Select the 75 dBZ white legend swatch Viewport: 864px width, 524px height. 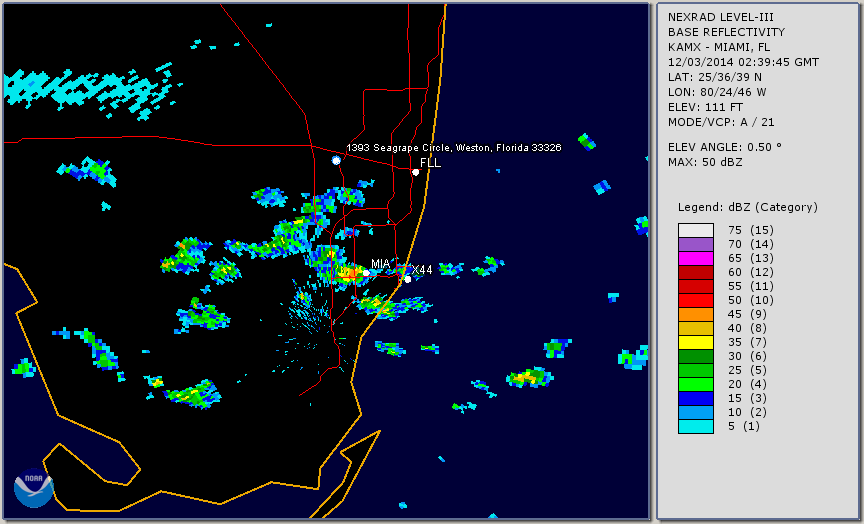pyautogui.click(x=696, y=230)
